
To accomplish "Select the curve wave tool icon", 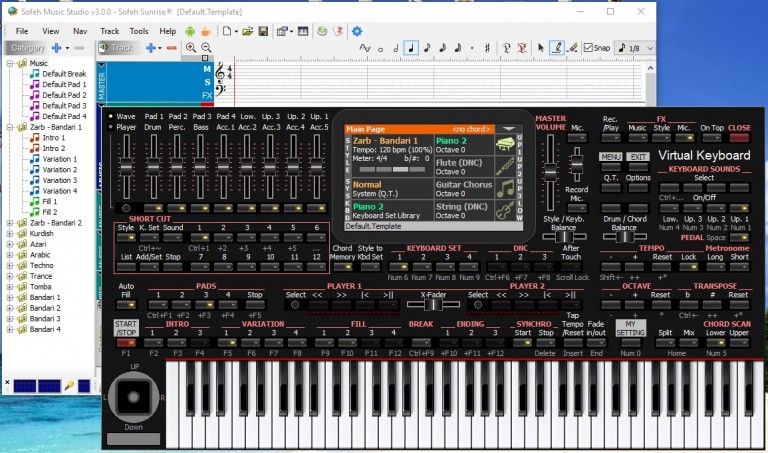I will [x=365, y=48].
